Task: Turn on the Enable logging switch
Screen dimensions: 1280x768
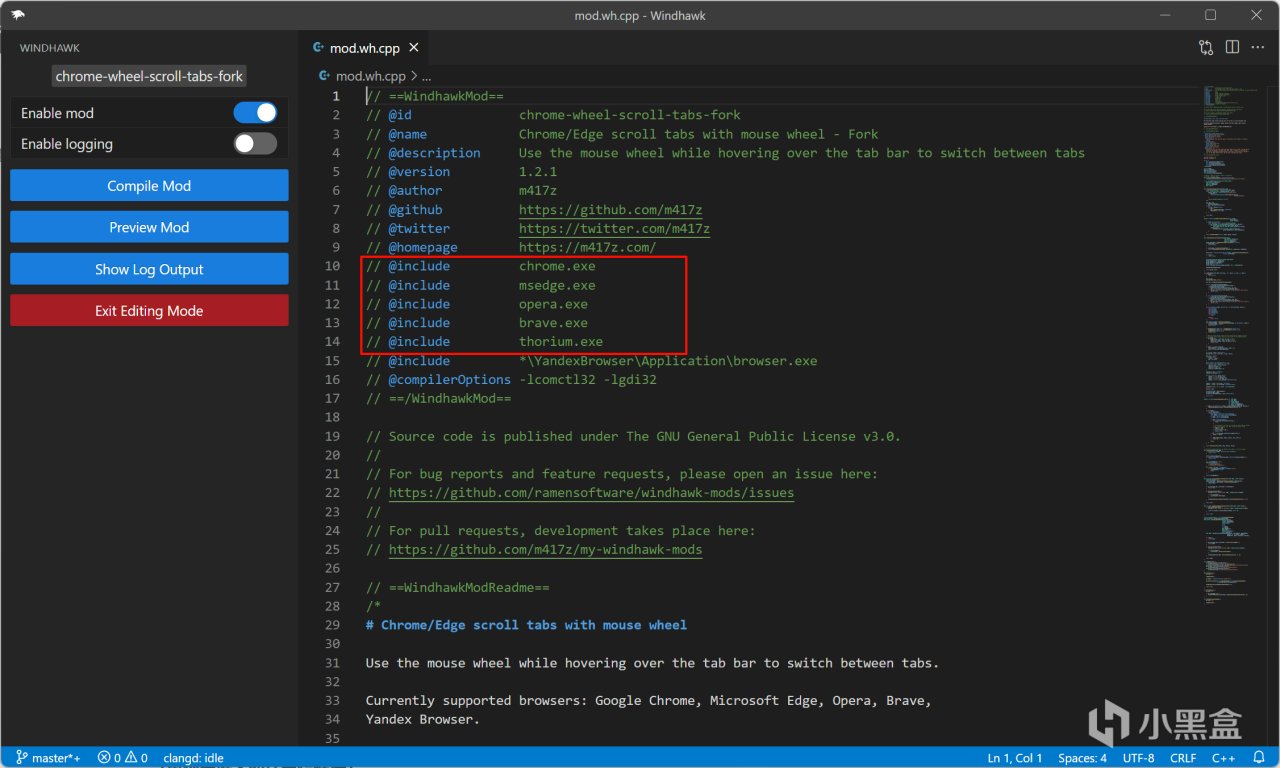Action: click(x=255, y=144)
